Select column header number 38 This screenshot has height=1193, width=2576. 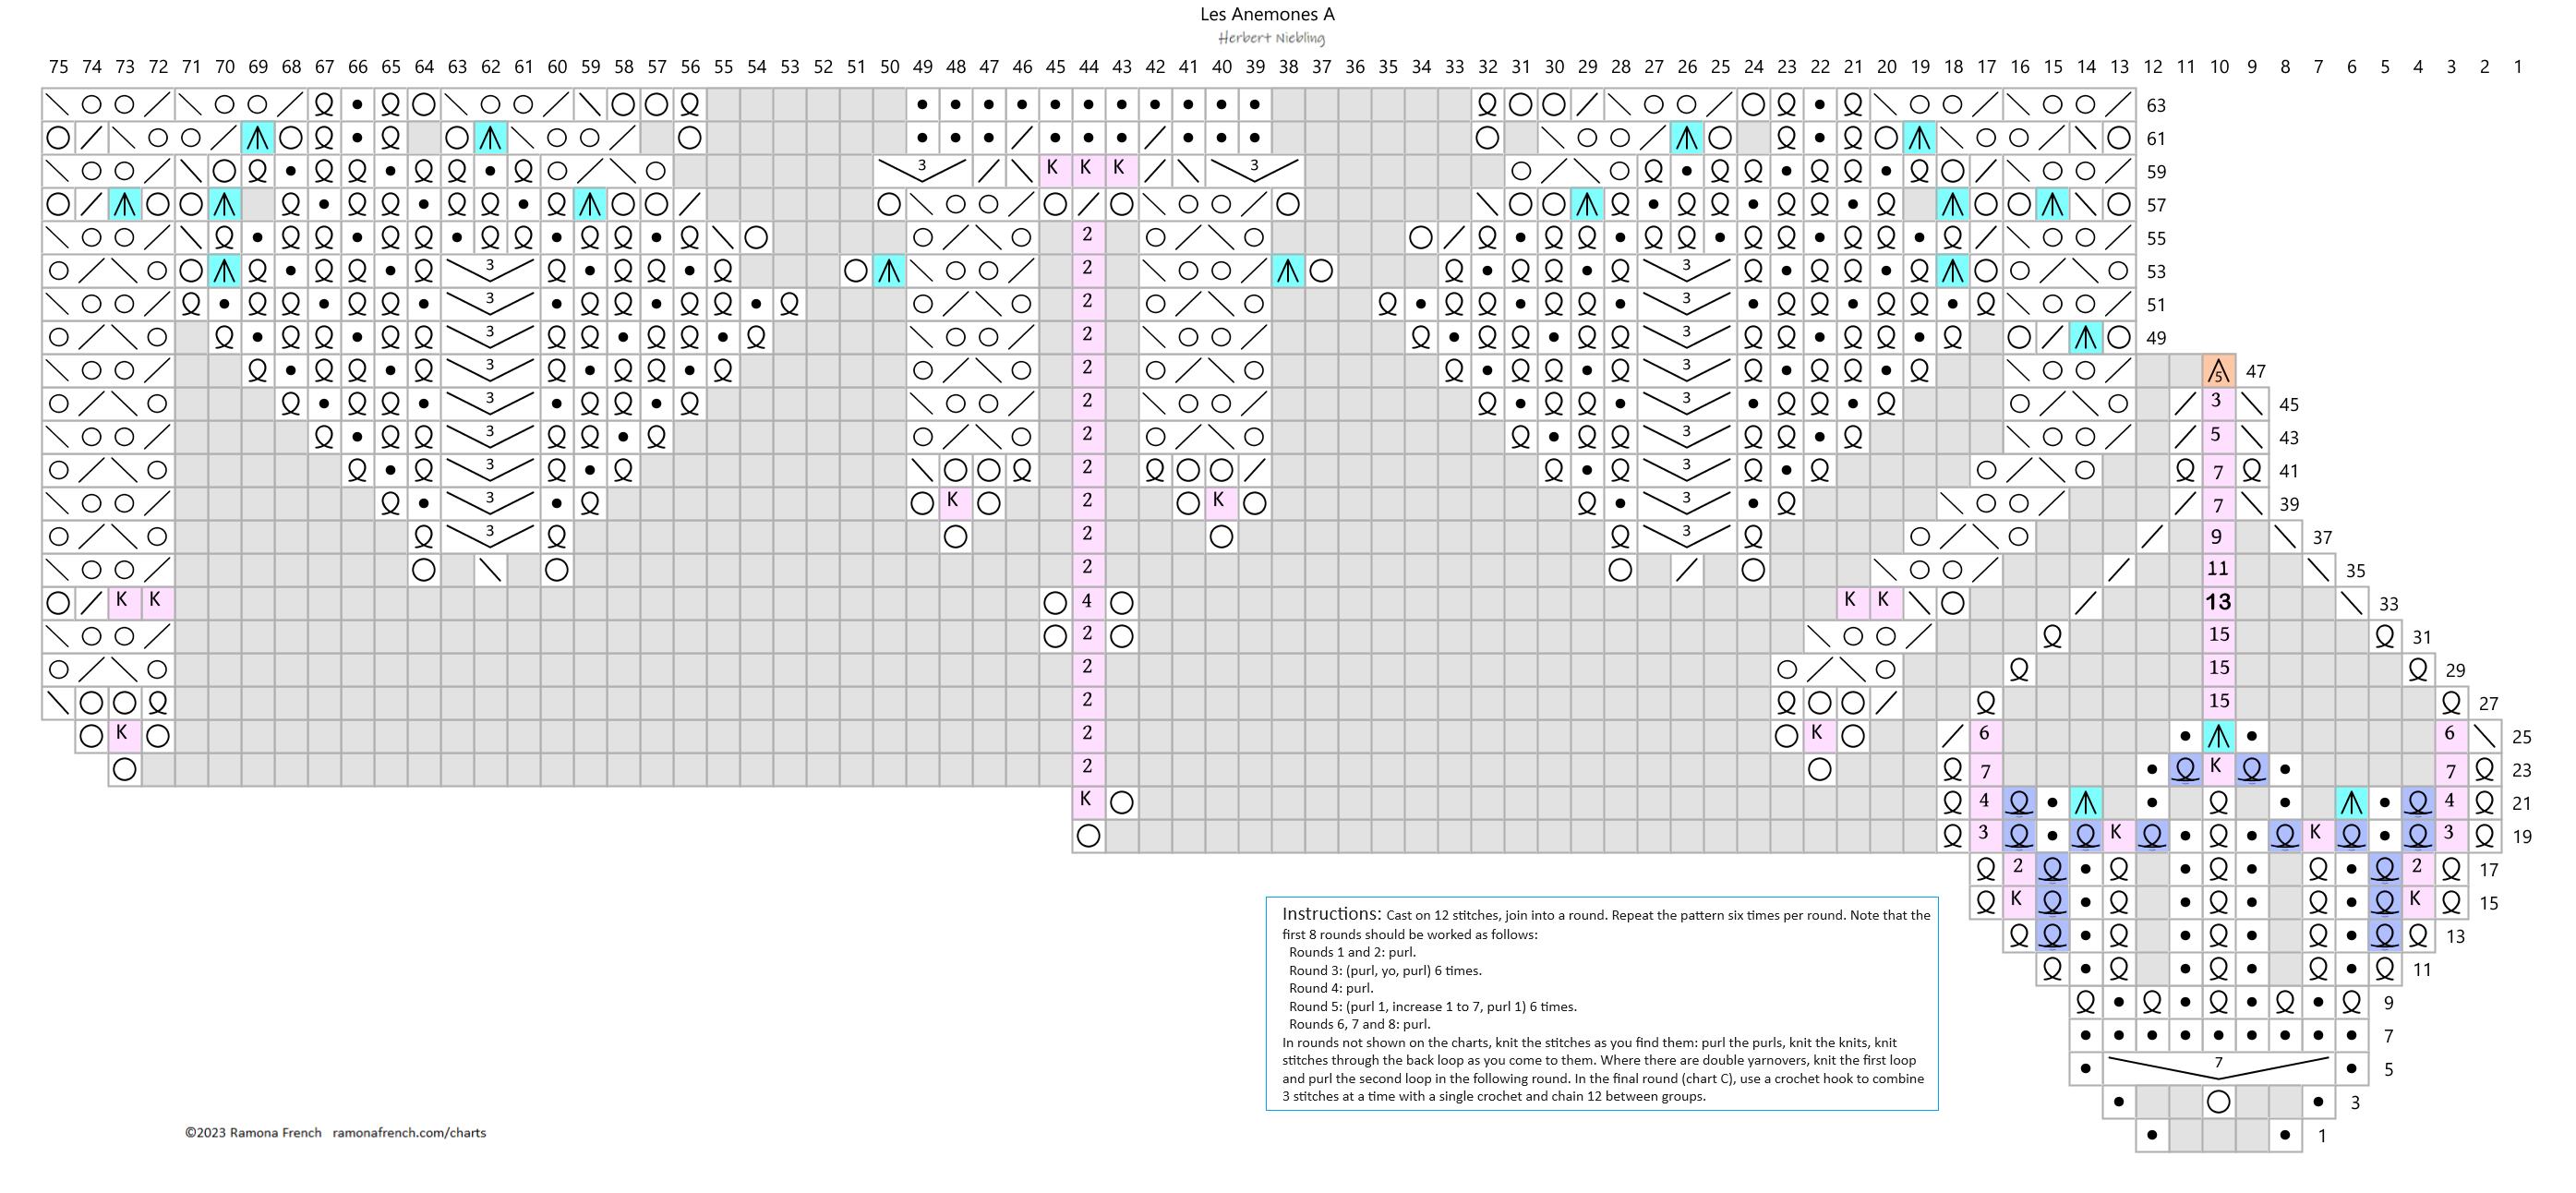1288,67
